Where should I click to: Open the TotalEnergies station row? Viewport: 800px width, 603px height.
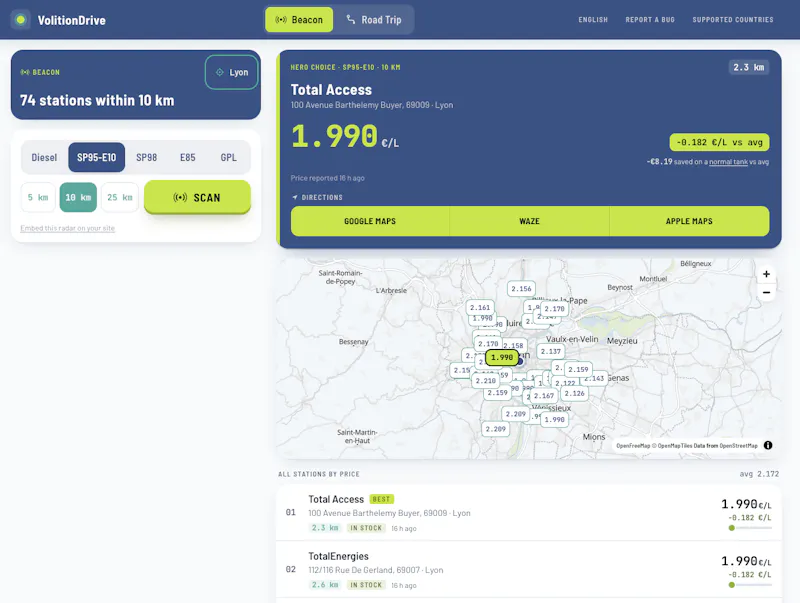pos(529,570)
